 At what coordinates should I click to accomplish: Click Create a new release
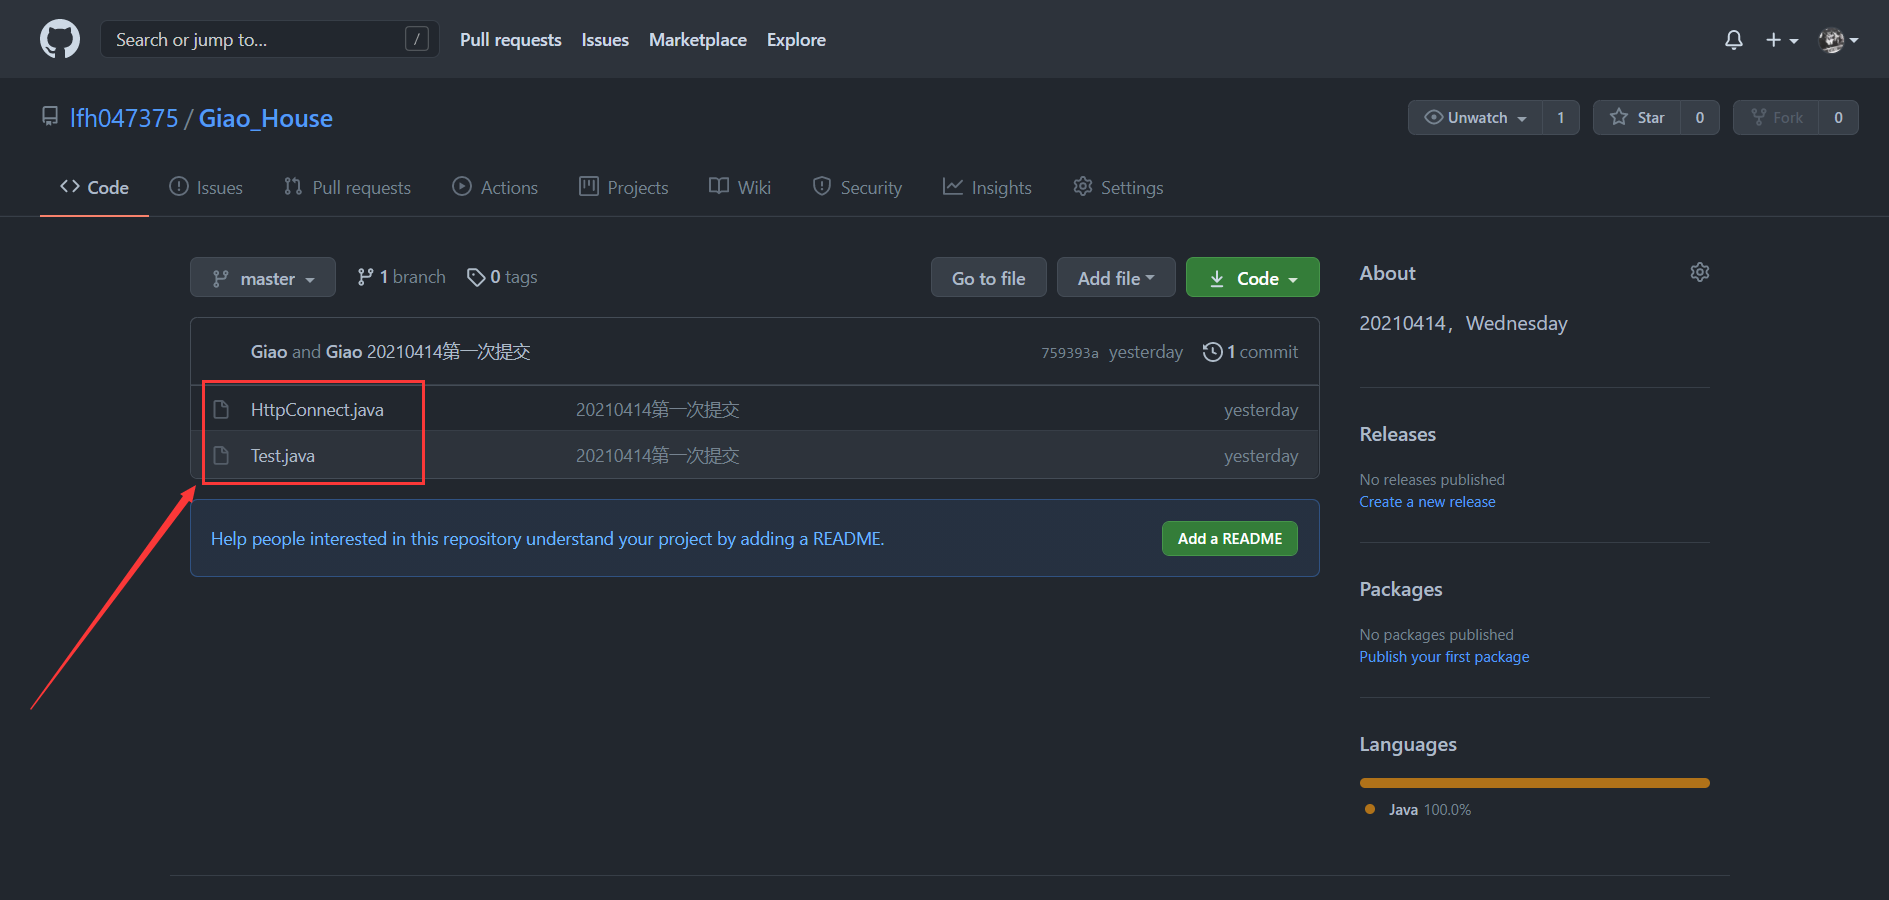pyautogui.click(x=1427, y=502)
